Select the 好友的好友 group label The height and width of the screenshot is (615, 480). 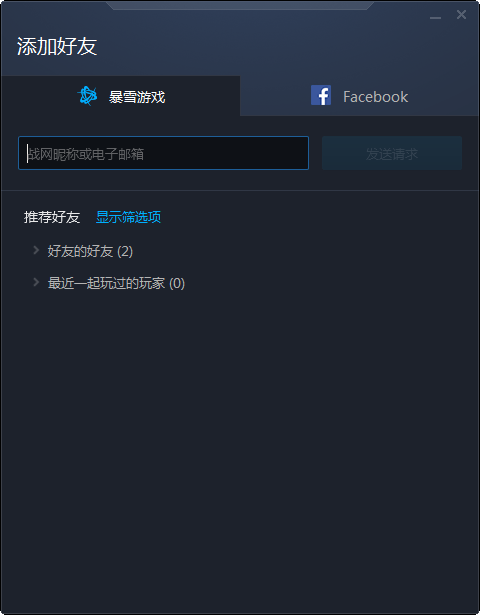(80, 251)
